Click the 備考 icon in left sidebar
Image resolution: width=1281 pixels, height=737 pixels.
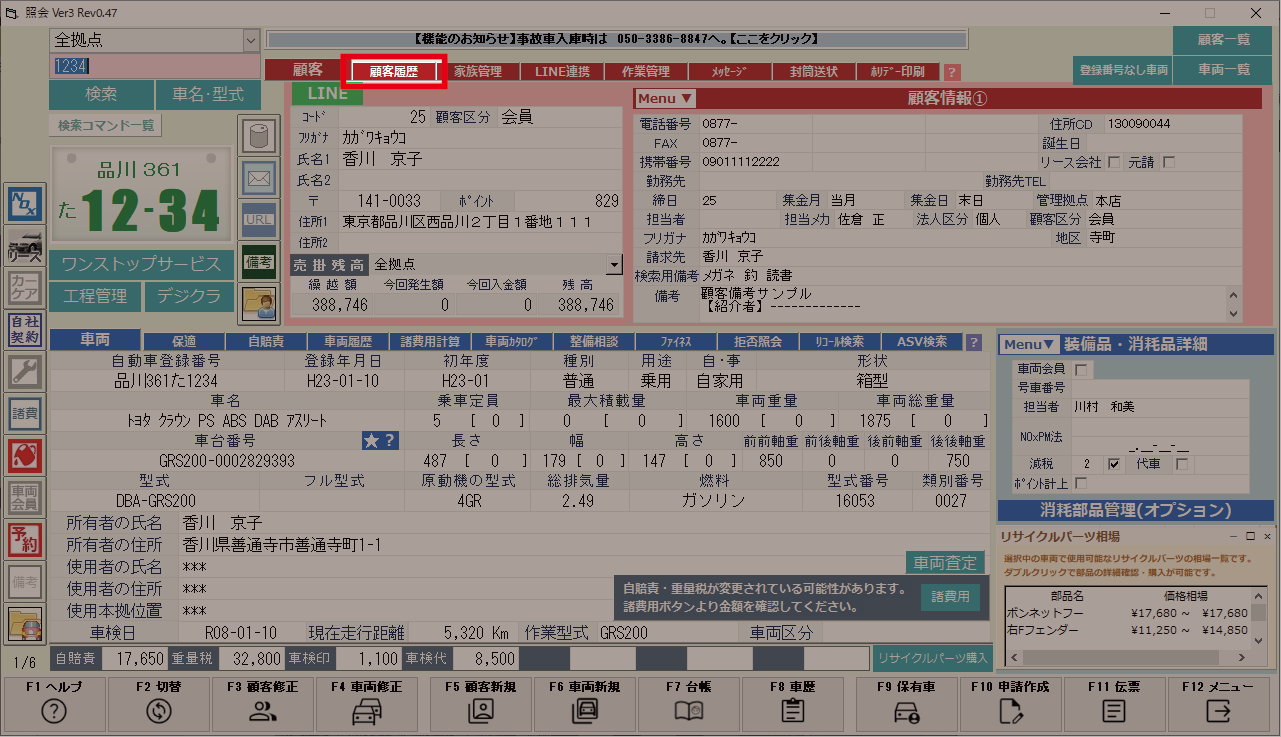coord(25,581)
